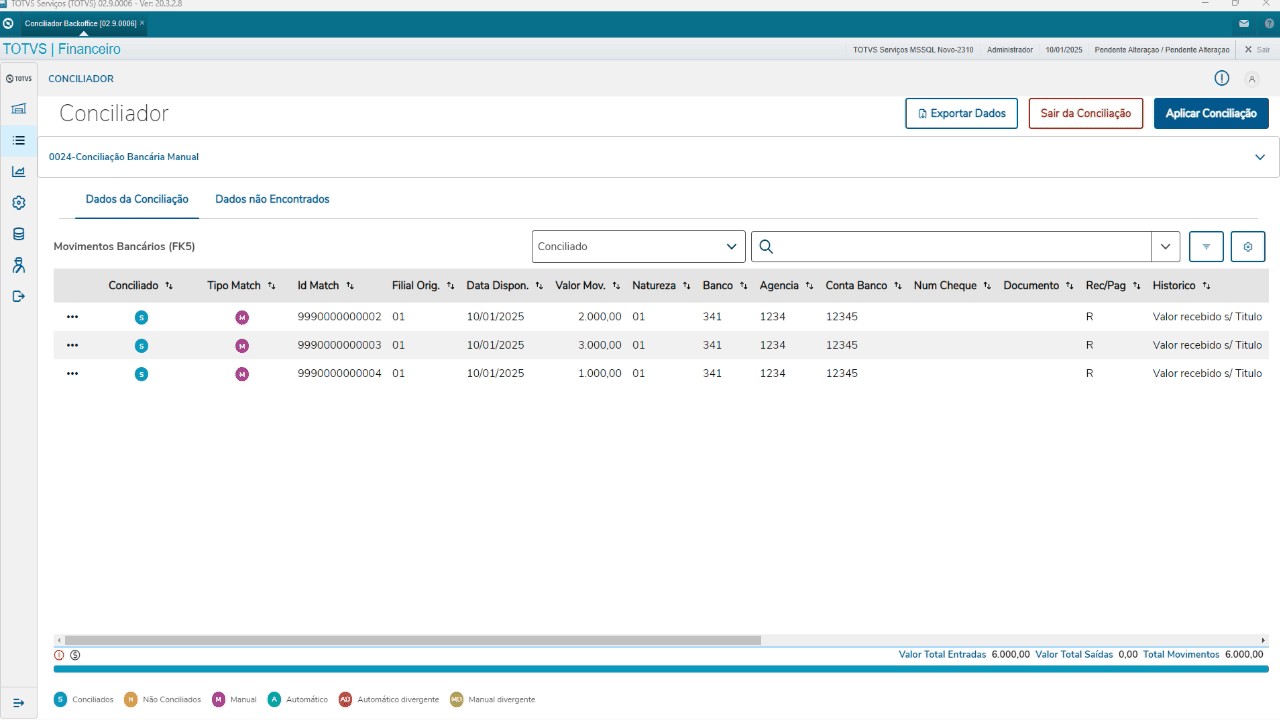This screenshot has height=720, width=1280.
Task: Click the logout icon in sidebar
Action: tap(18, 296)
